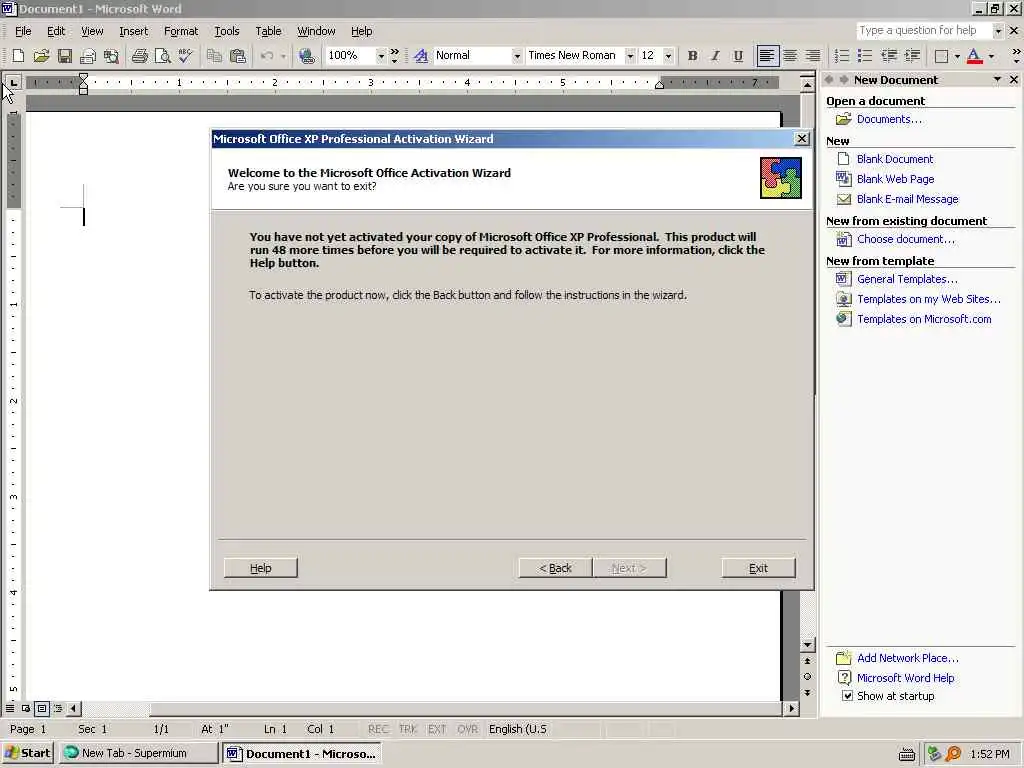
Task: Click the Next Page double-arrow button
Action: coord(808,692)
